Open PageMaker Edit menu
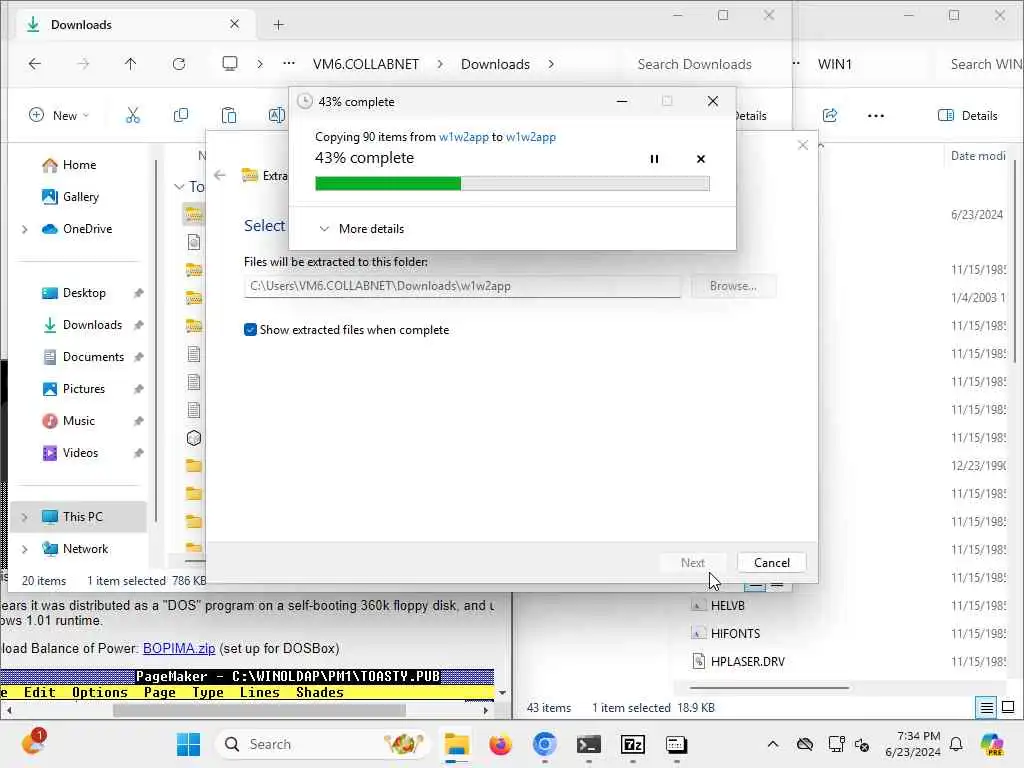 coord(39,692)
